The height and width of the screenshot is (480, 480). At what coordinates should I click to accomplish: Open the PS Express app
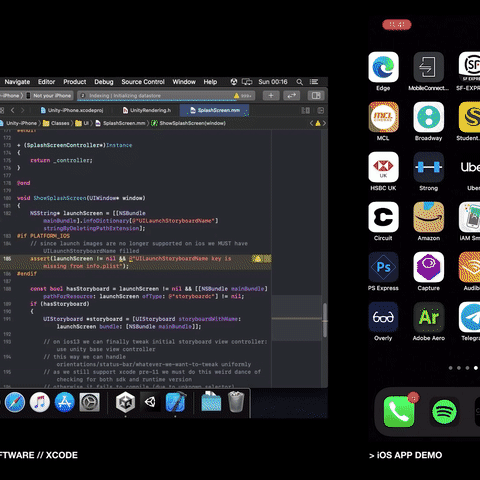point(383,267)
